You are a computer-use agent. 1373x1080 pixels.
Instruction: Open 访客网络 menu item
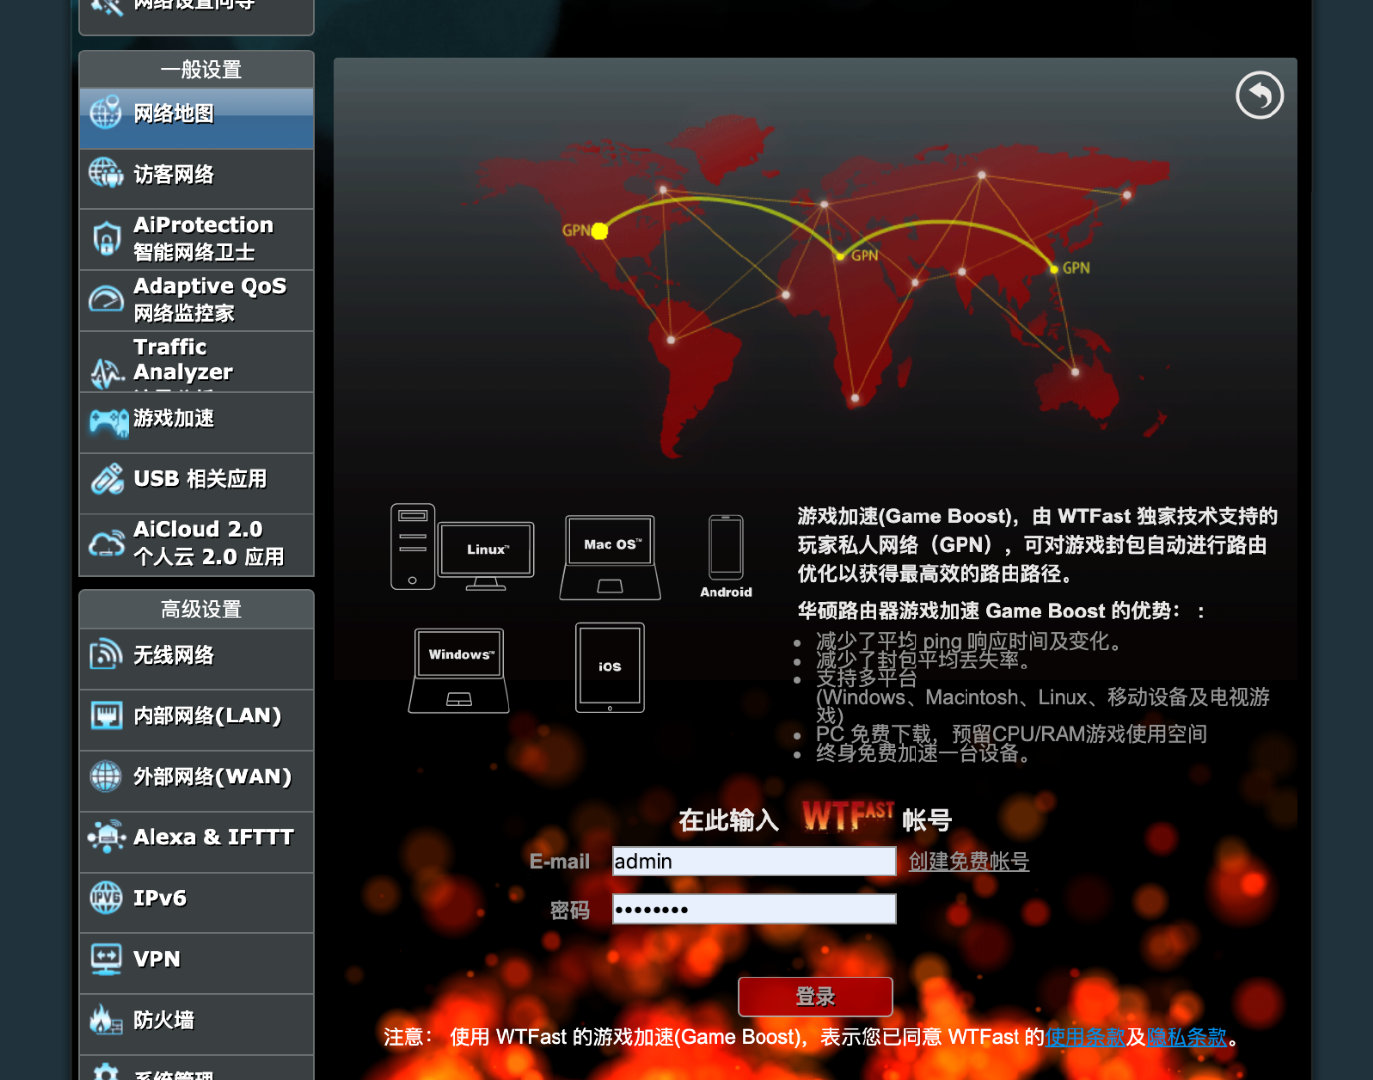coord(197,179)
